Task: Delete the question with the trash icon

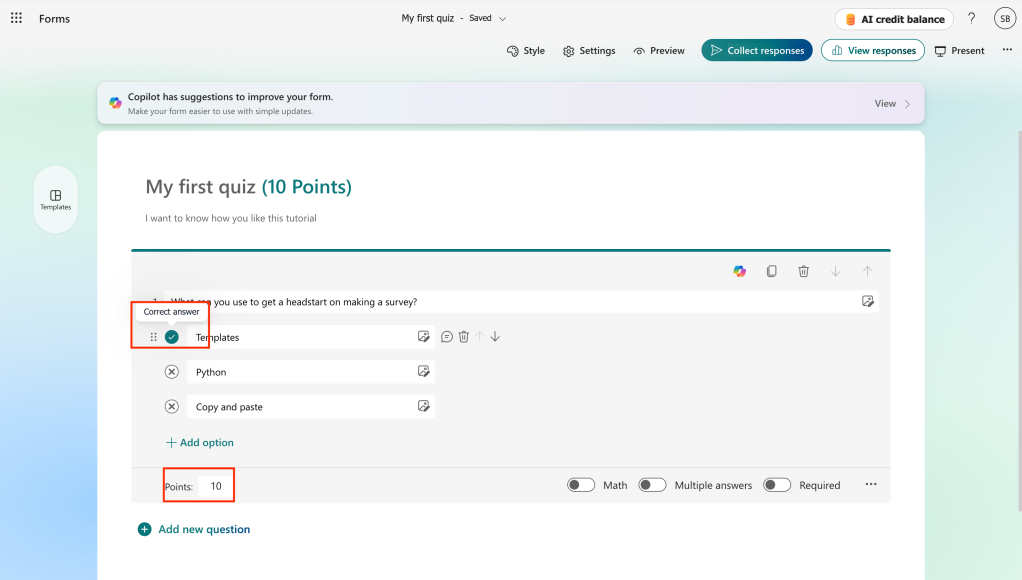Action: (x=803, y=271)
